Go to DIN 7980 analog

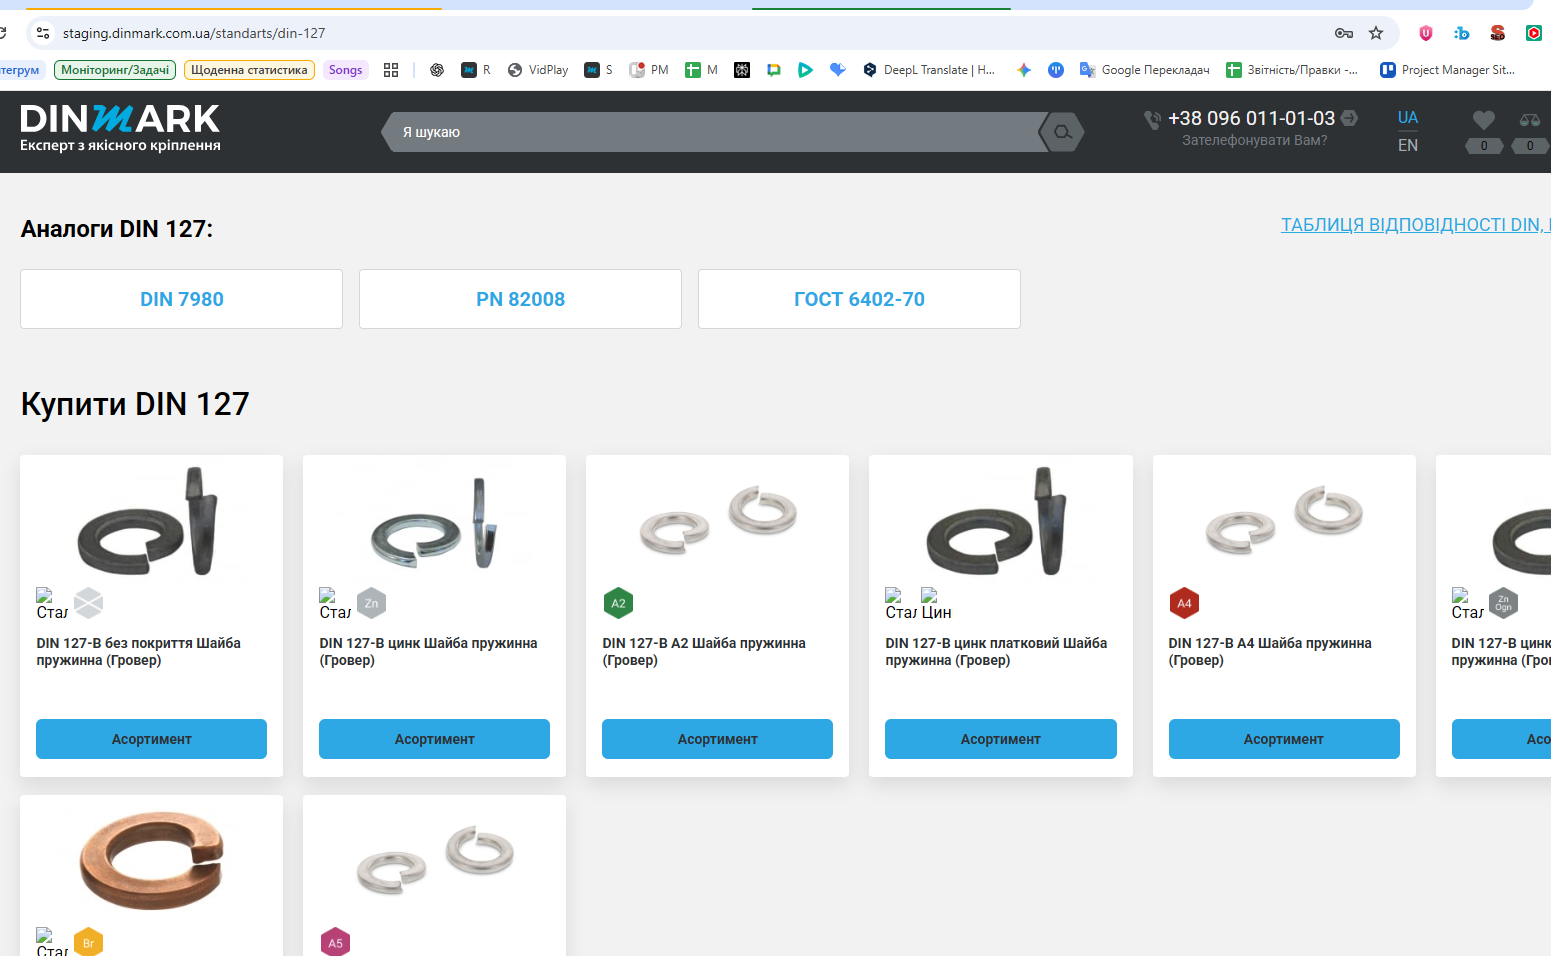pos(181,299)
